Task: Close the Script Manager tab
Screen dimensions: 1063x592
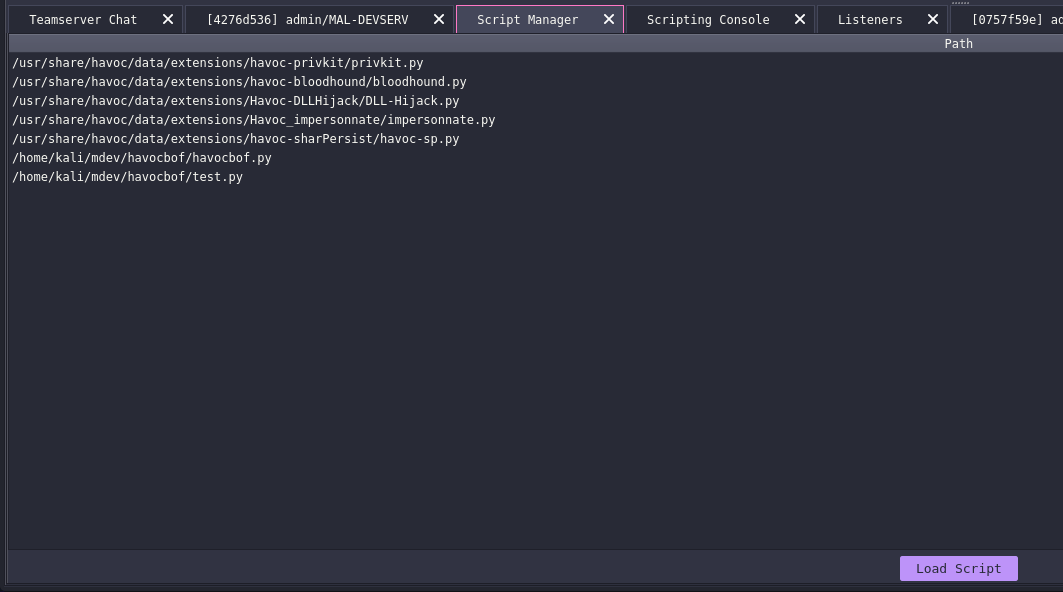Action: tap(609, 20)
